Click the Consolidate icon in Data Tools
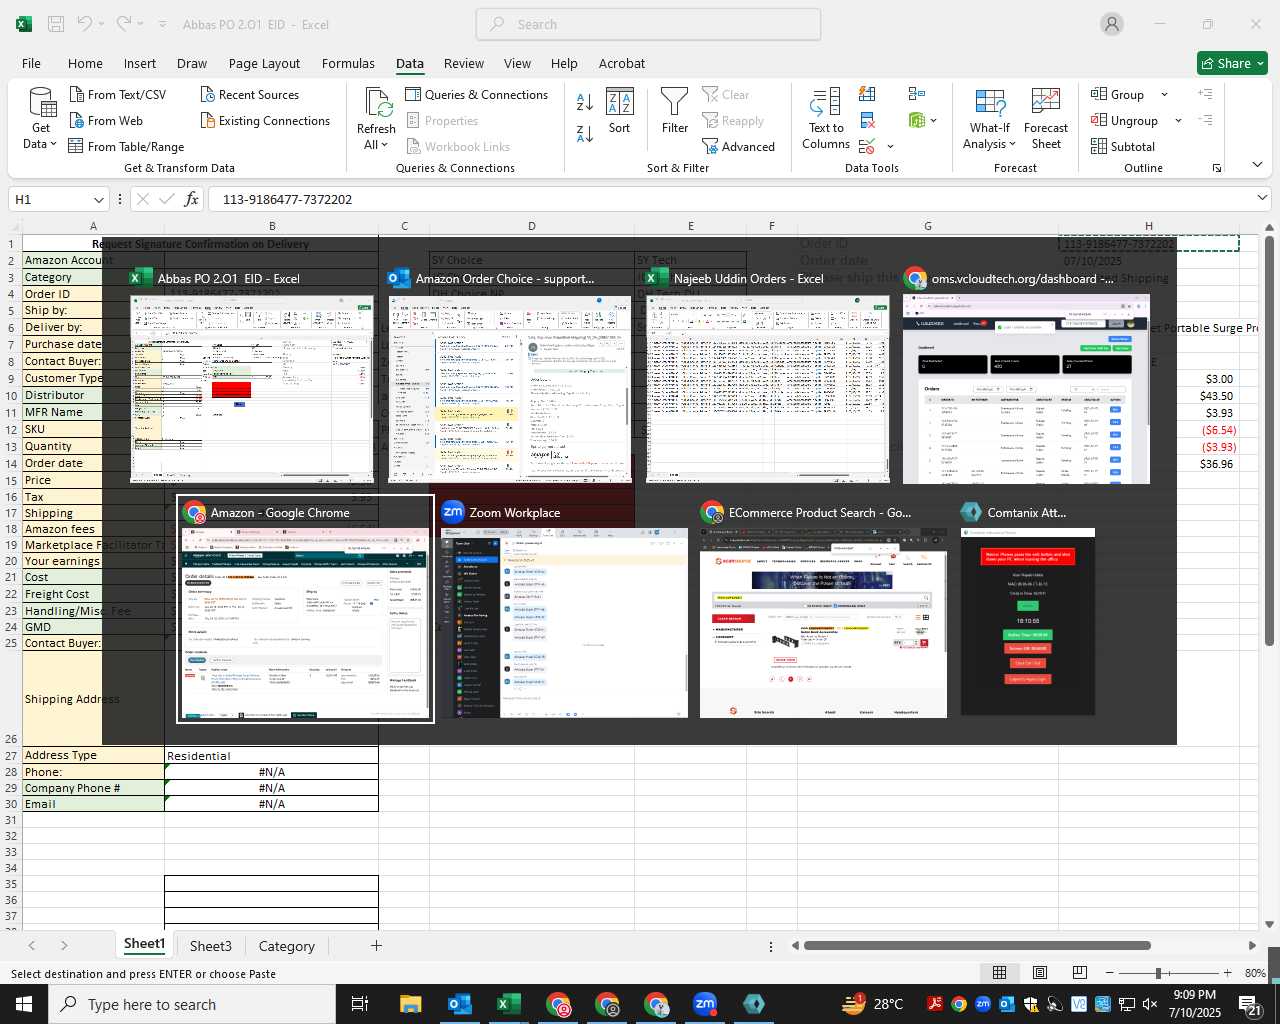The width and height of the screenshot is (1280, 1024). tap(917, 94)
